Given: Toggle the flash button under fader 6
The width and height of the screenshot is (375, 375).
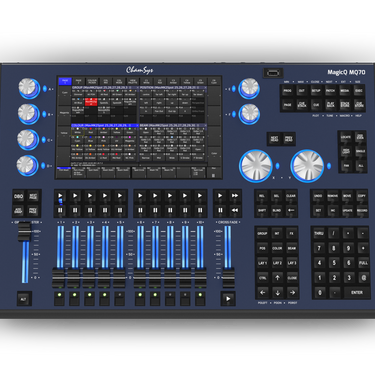Looking at the screenshot, I should 140,298.
